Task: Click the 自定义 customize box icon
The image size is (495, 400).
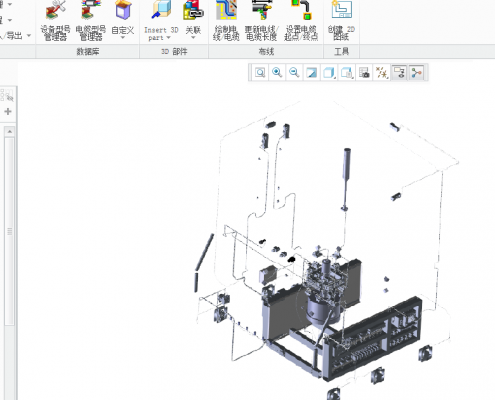Action: coord(123,10)
